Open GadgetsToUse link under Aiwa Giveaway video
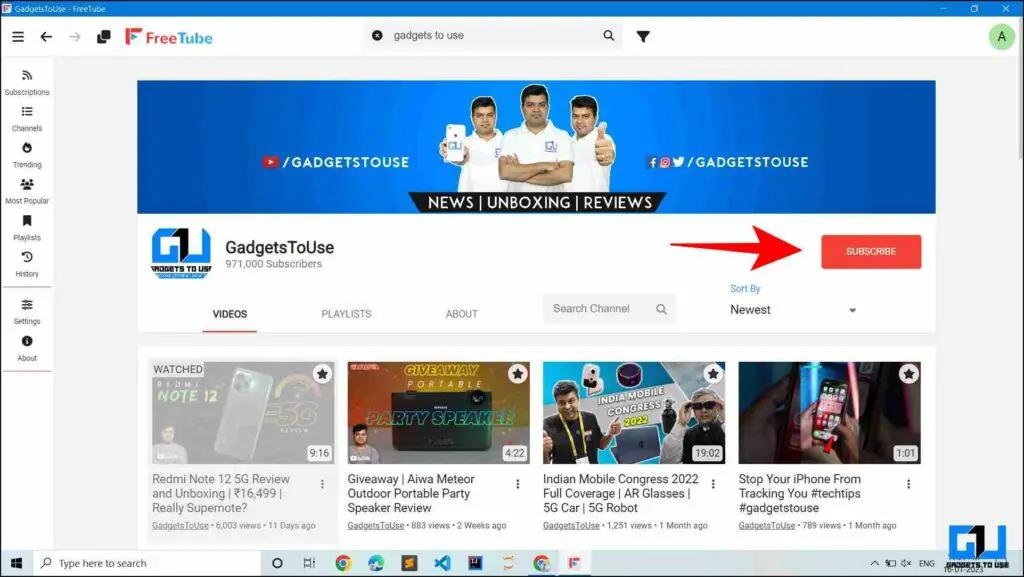Image resolution: width=1024 pixels, height=577 pixels. tap(376, 525)
